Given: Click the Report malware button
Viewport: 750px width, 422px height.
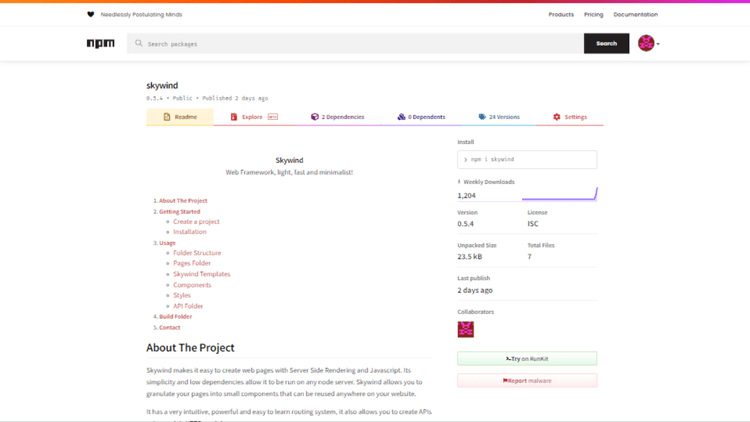Looking at the screenshot, I should pyautogui.click(x=527, y=380).
